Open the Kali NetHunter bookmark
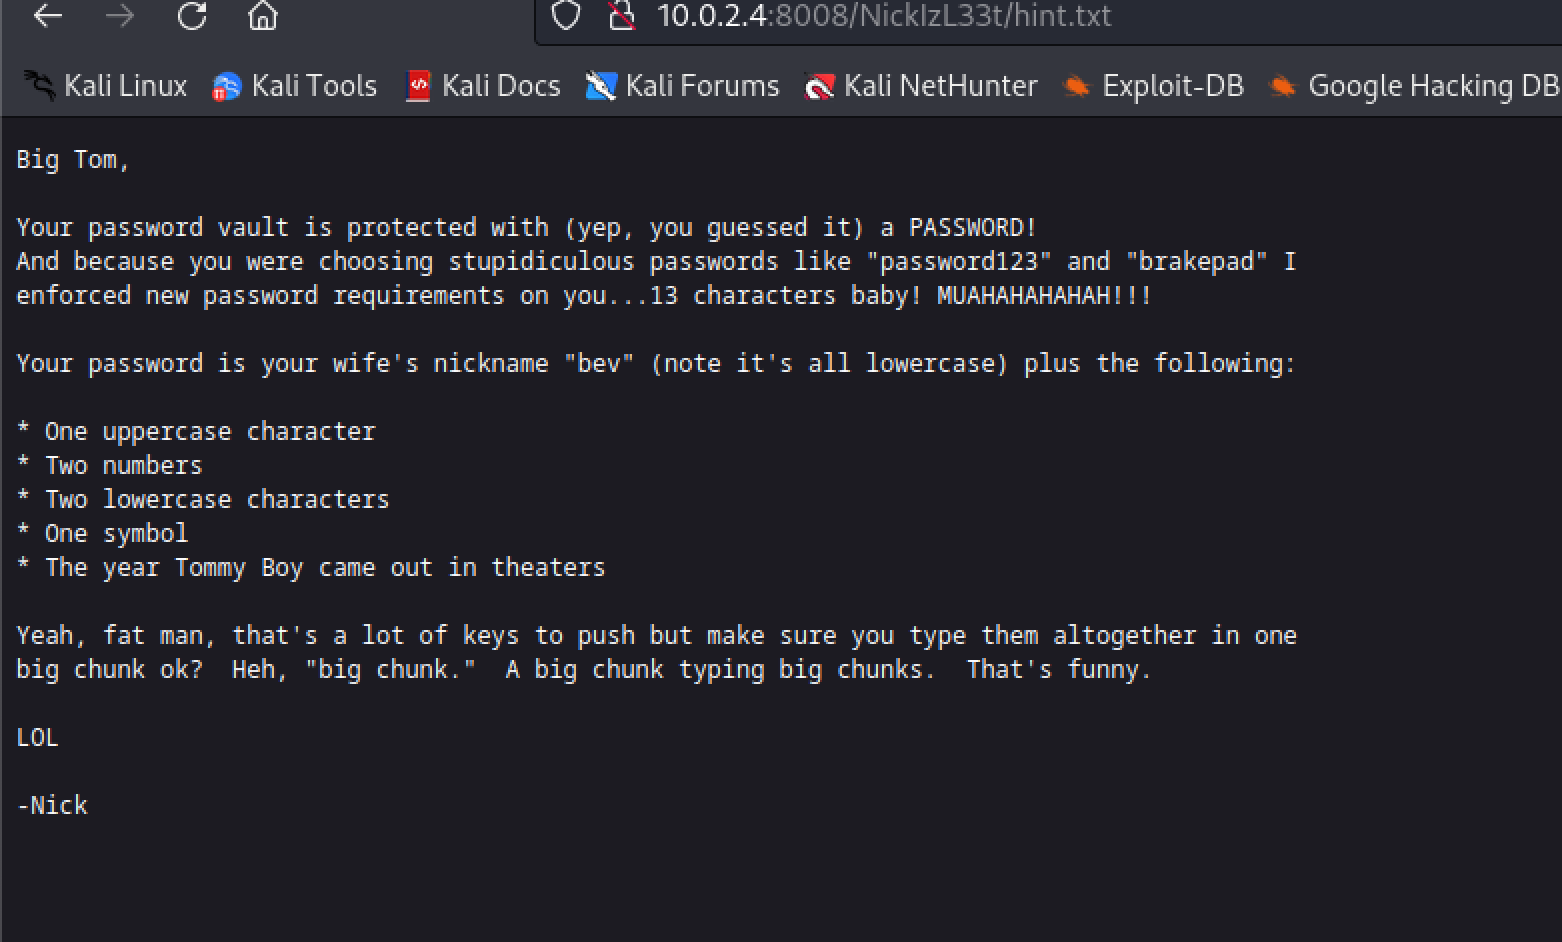 940,86
